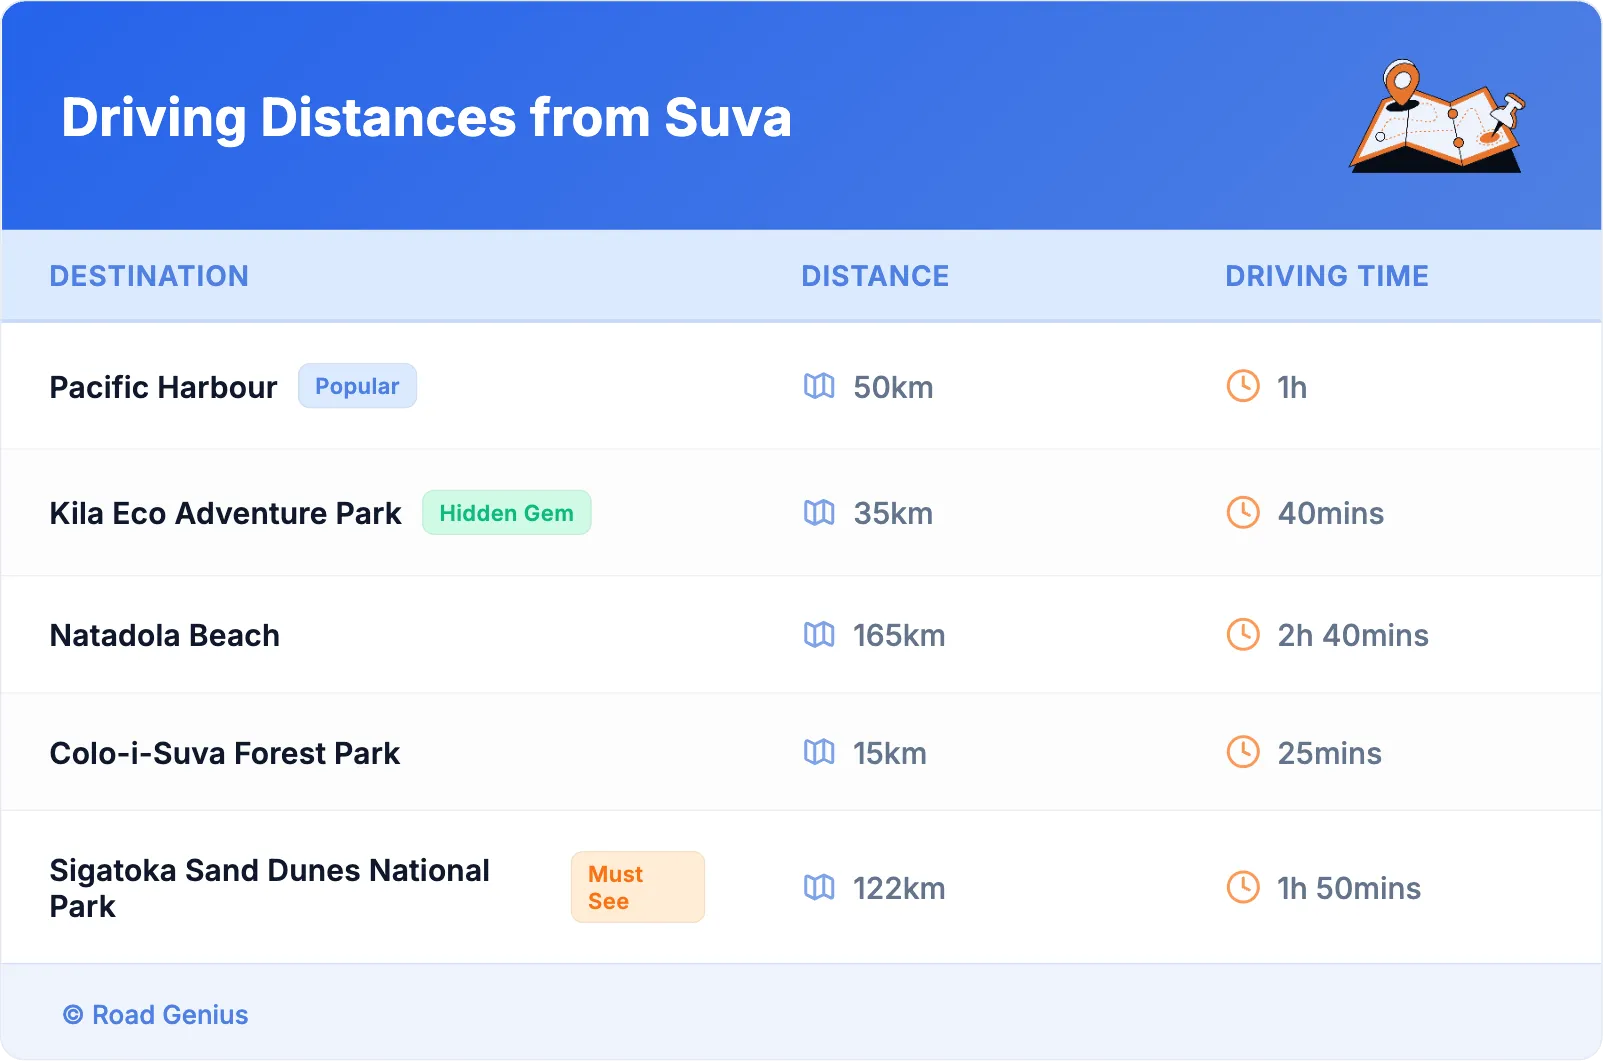The image size is (1604, 1062).
Task: Click the 122km distance value
Action: [x=899, y=888]
